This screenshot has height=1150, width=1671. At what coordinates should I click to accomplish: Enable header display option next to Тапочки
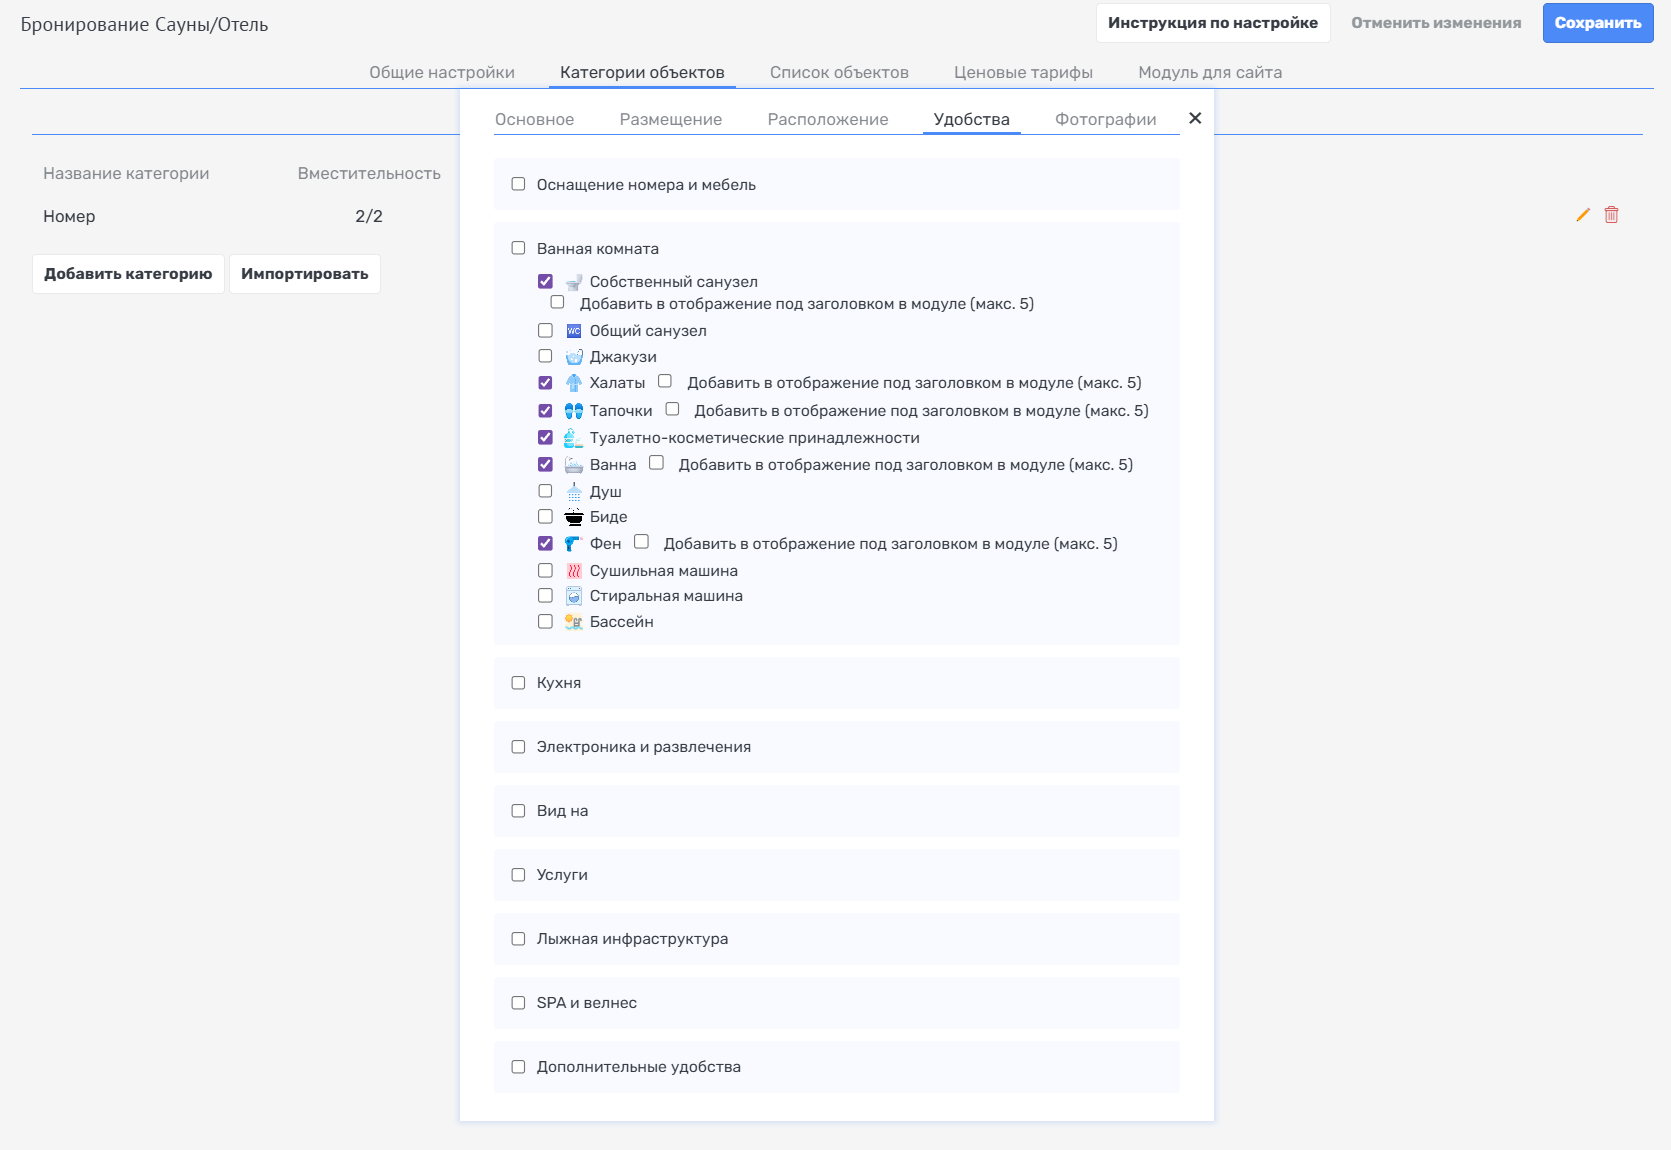(x=673, y=409)
